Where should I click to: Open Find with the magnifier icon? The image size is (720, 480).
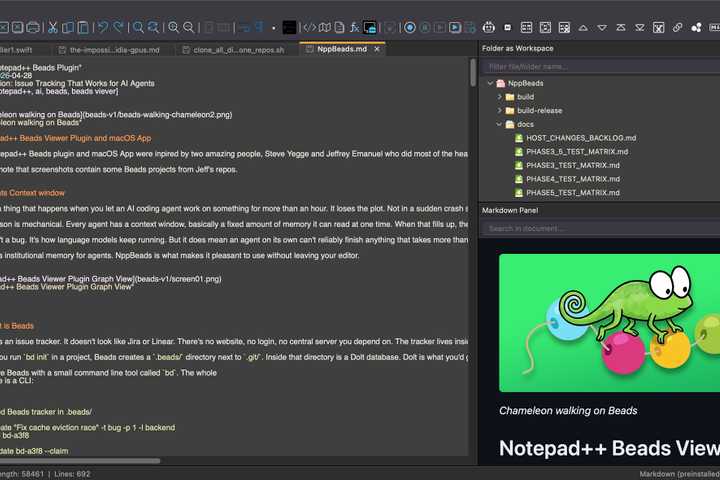138,28
